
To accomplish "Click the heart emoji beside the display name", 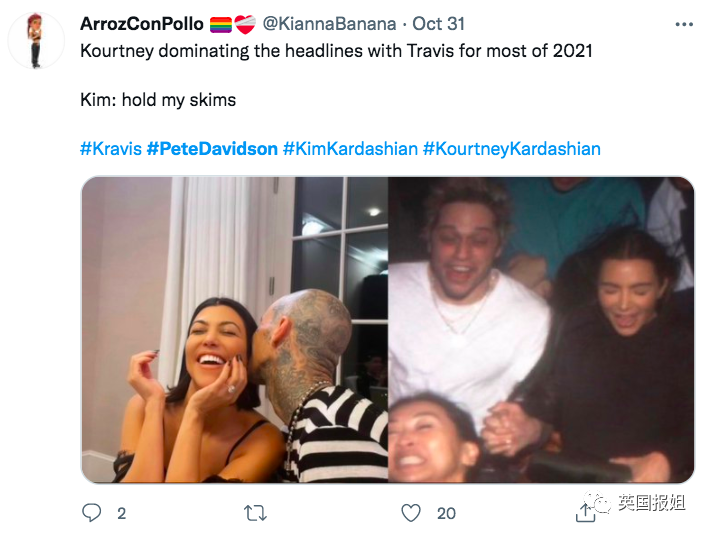I will pos(246,23).
